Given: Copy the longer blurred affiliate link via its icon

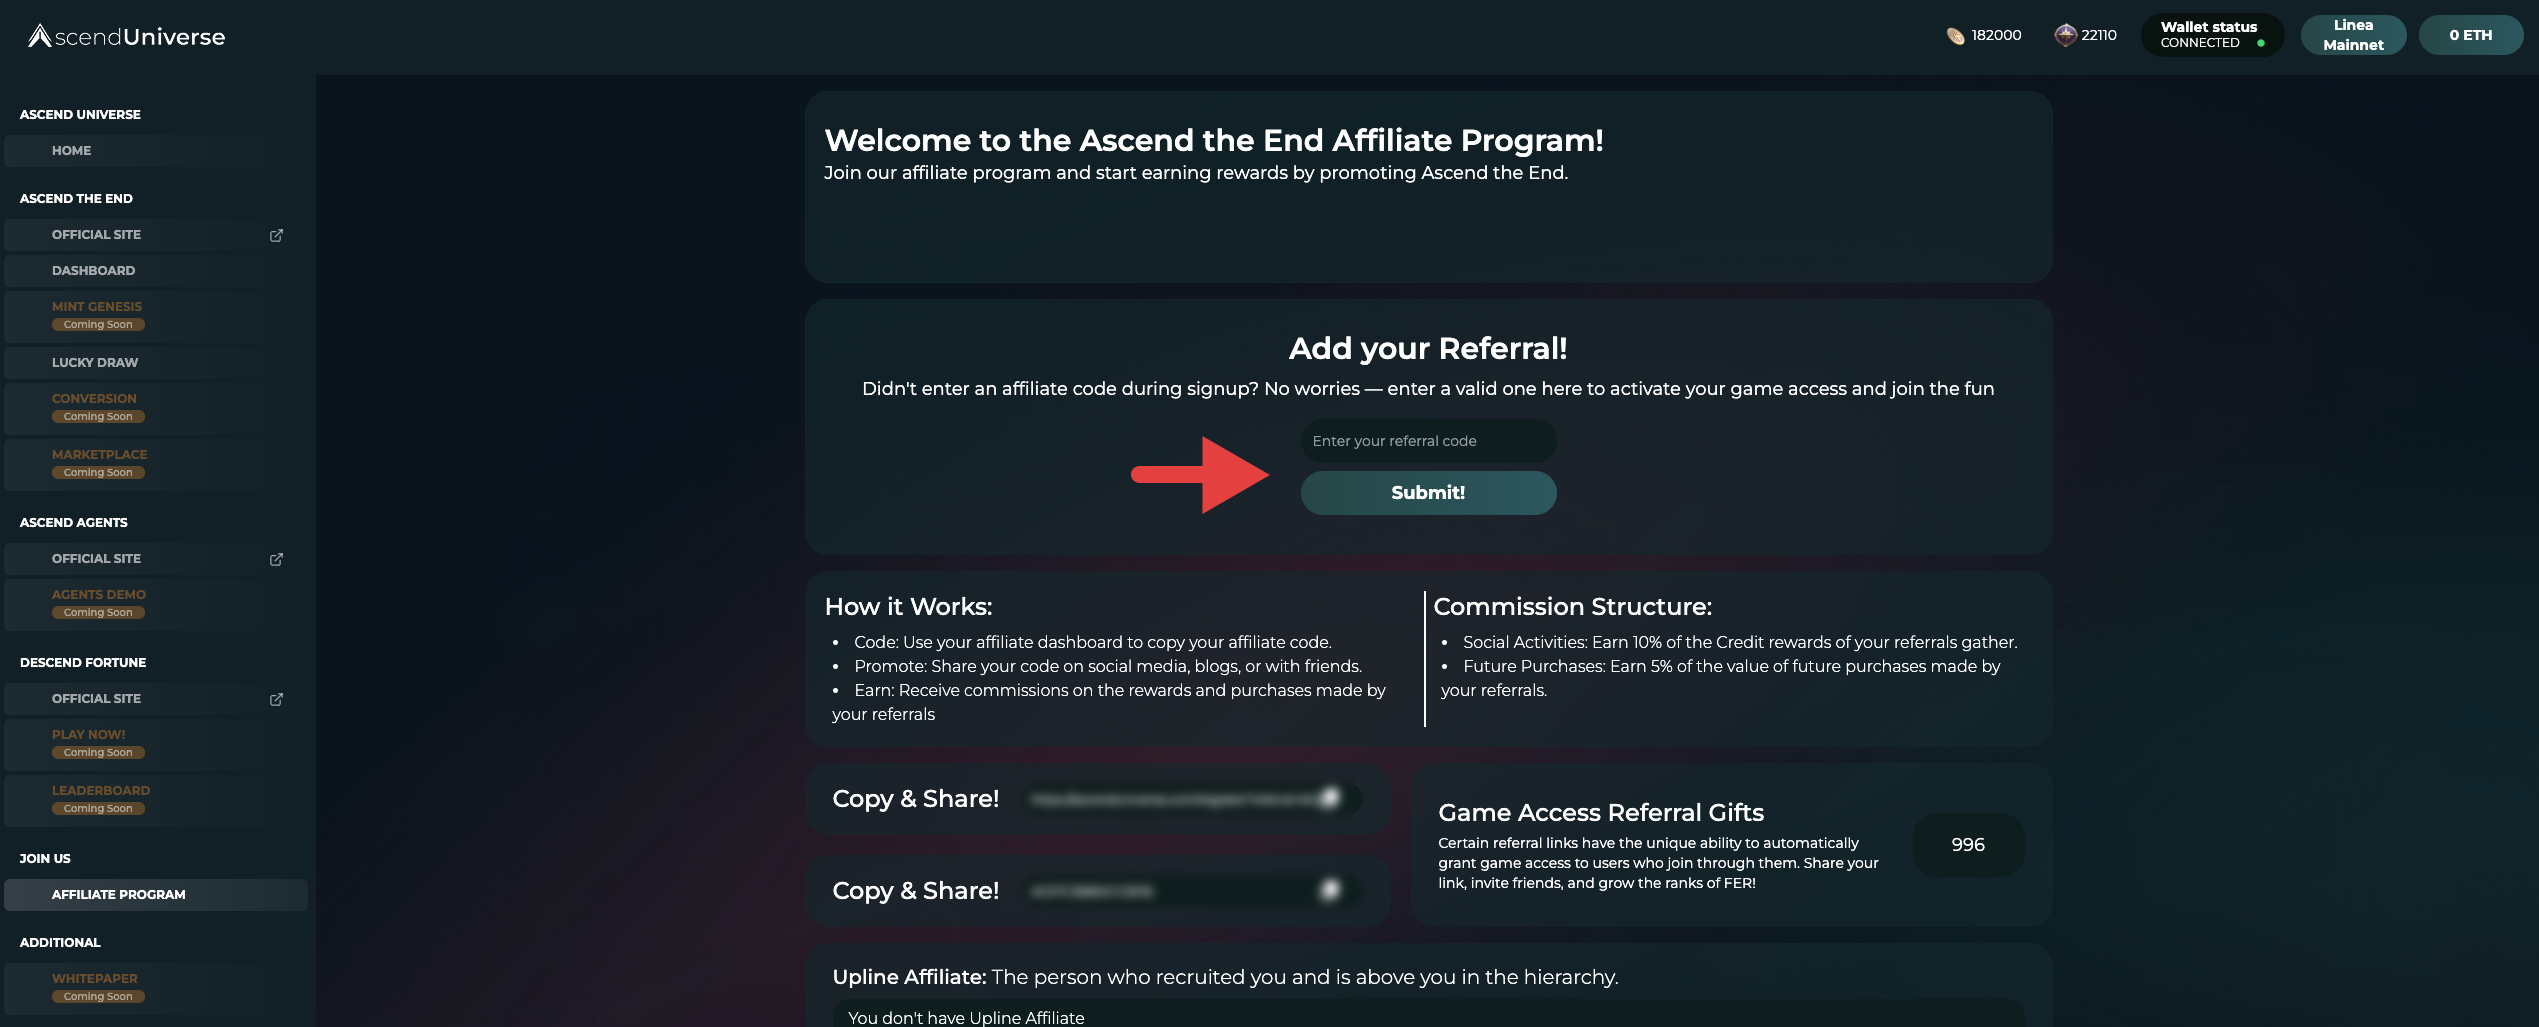Looking at the screenshot, I should [1329, 798].
